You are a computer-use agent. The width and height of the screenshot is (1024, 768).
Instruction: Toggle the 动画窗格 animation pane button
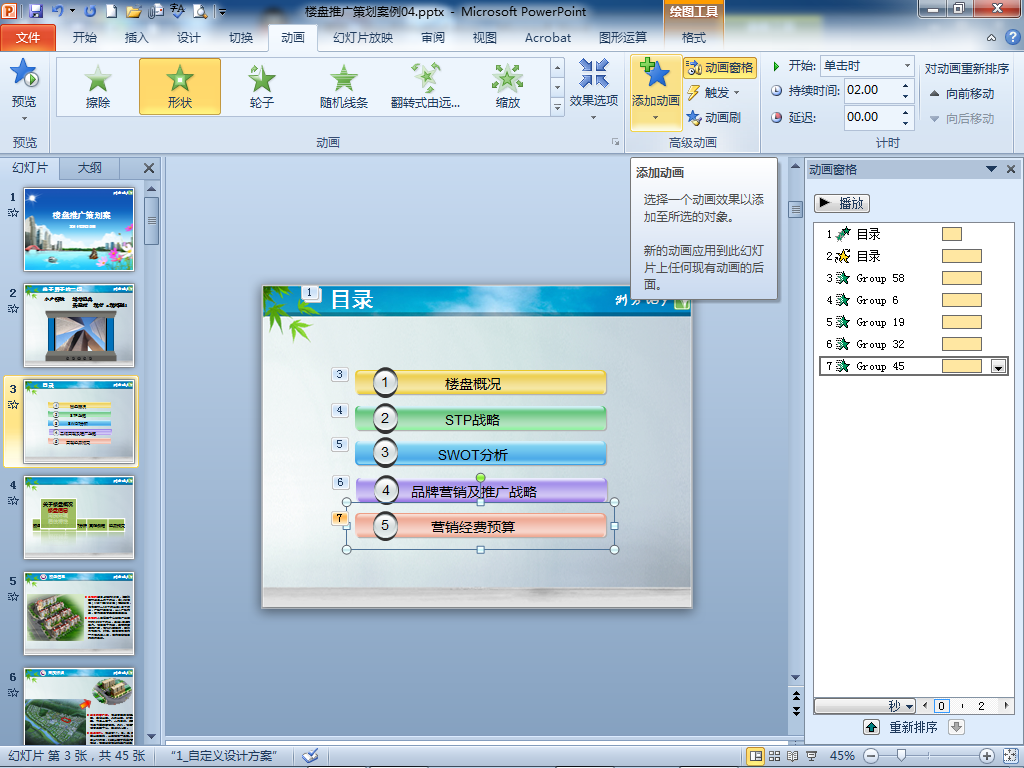pyautogui.click(x=720, y=68)
